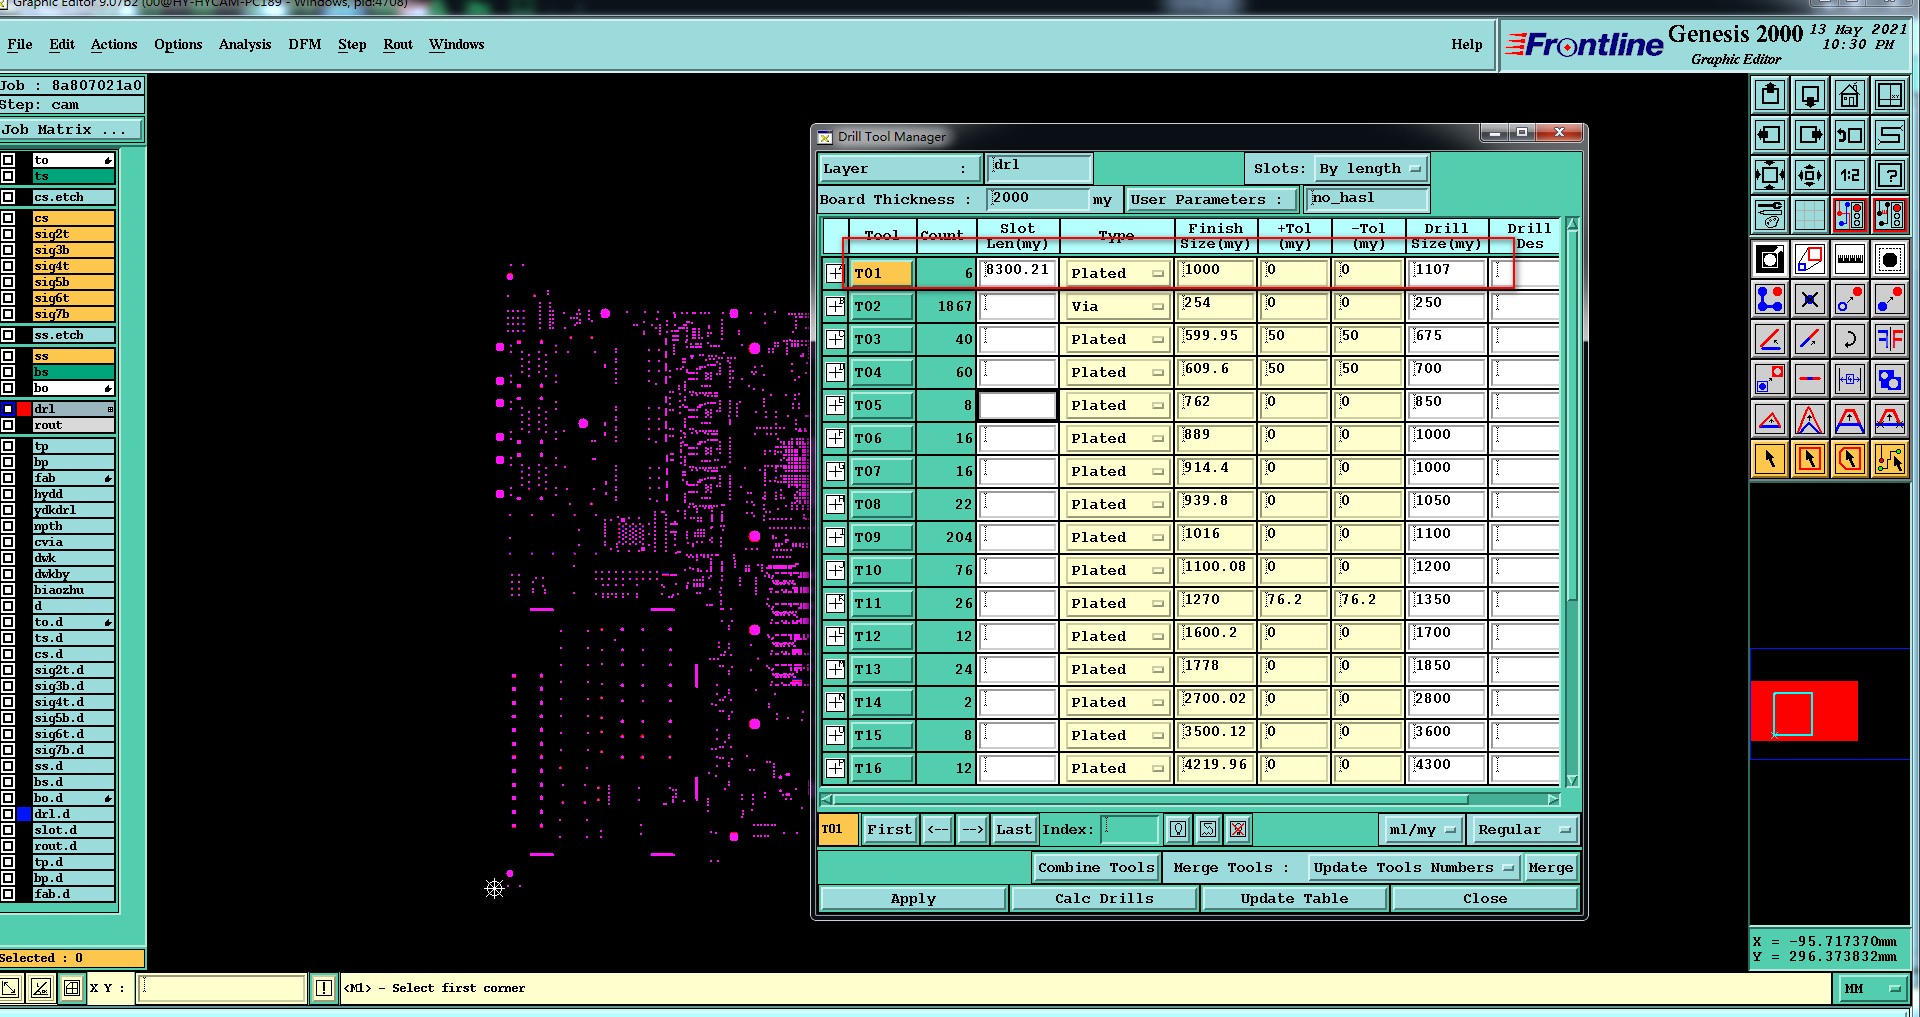
Task: Toggle checkbox for layer cs.etch
Action: (x=8, y=197)
